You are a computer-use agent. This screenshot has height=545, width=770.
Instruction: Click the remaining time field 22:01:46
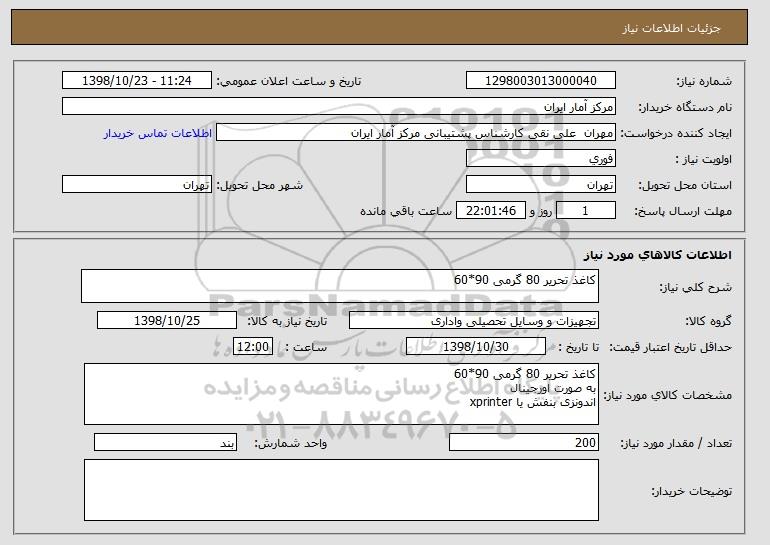pos(491,211)
